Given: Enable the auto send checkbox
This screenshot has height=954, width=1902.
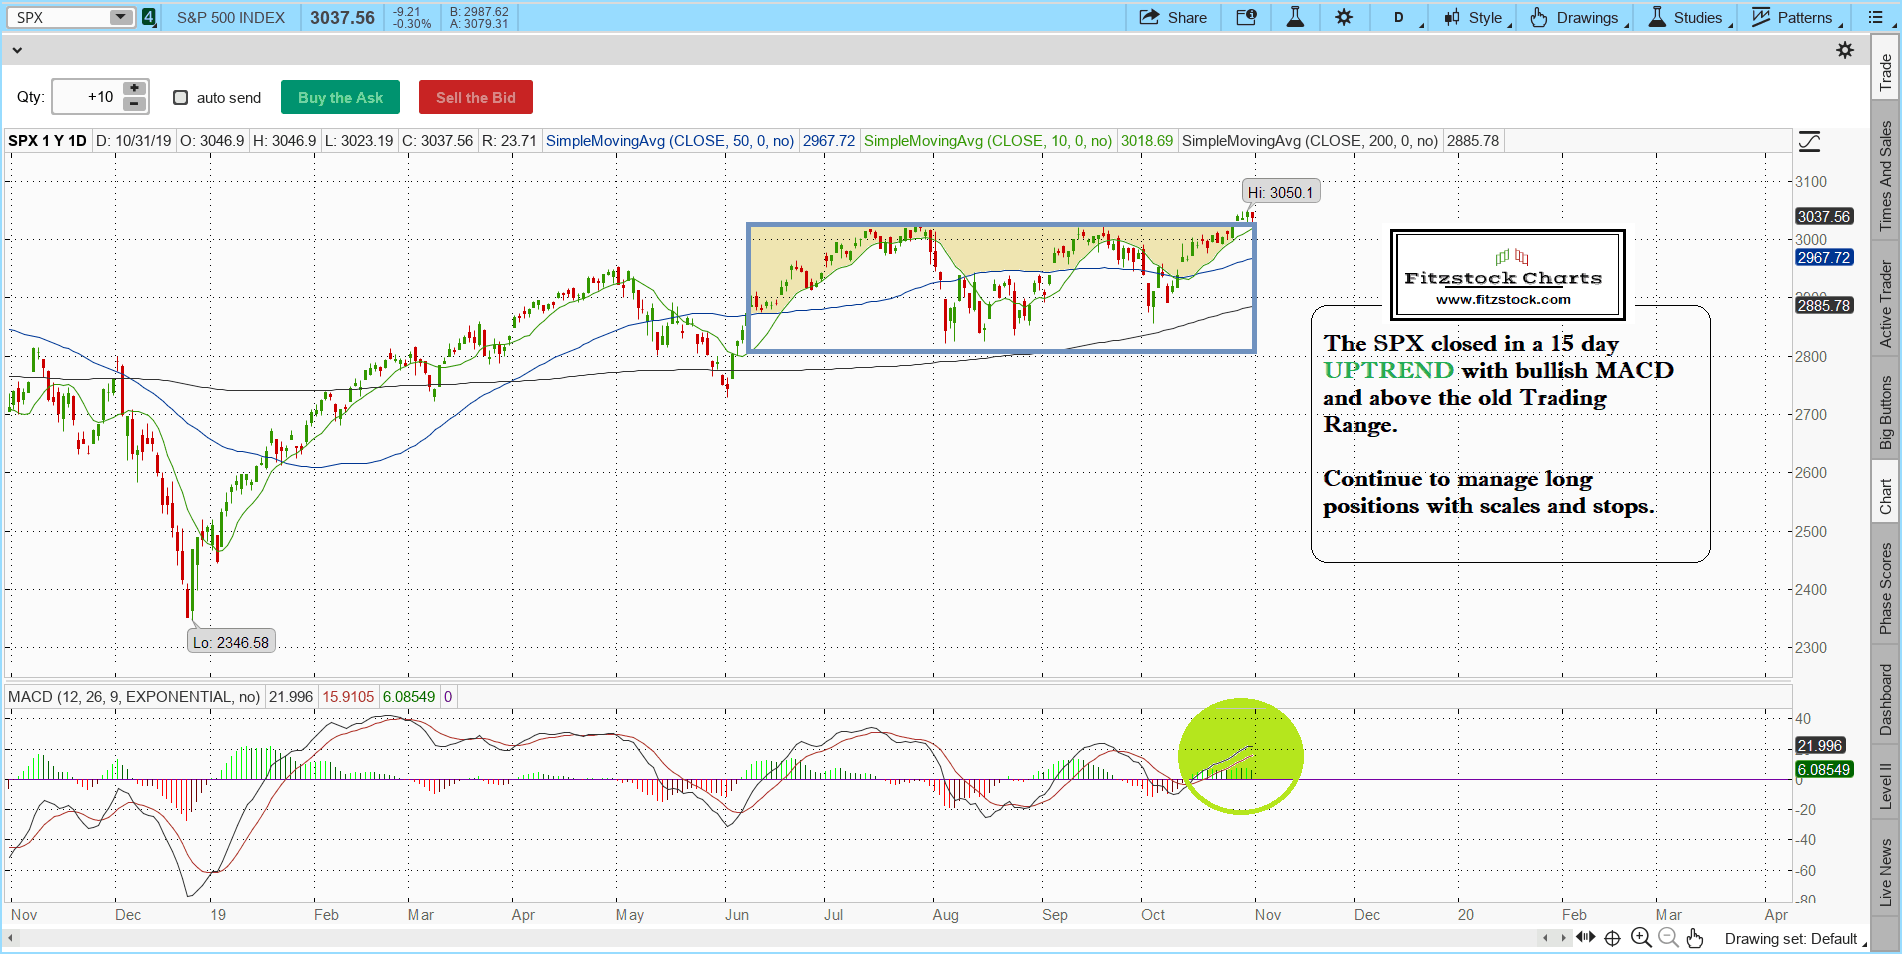Looking at the screenshot, I should tap(181, 98).
